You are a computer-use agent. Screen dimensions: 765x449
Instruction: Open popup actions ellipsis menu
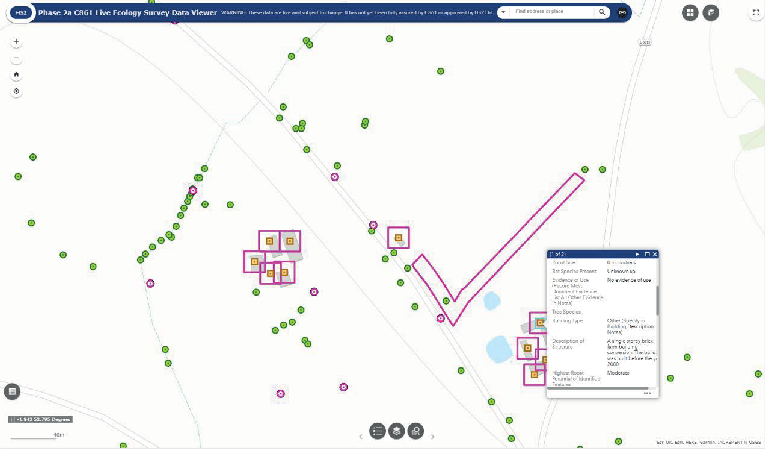pos(647,393)
